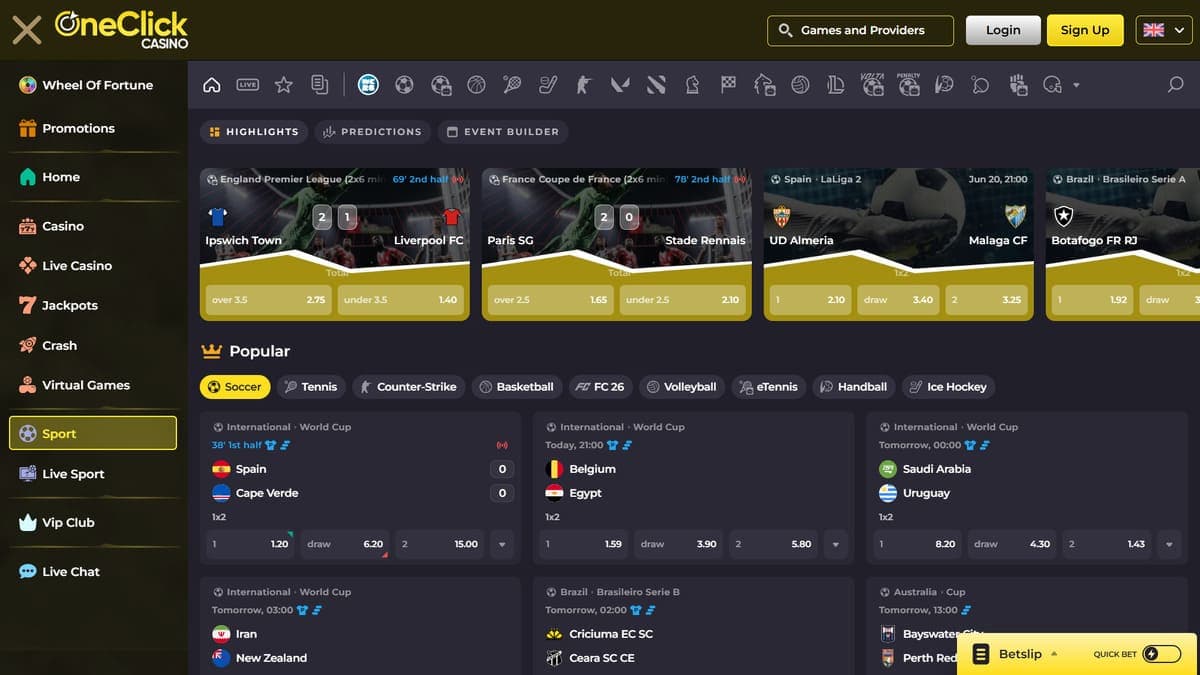The height and width of the screenshot is (675, 1200).
Task: Switch to the Highlights tab
Action: pos(254,131)
